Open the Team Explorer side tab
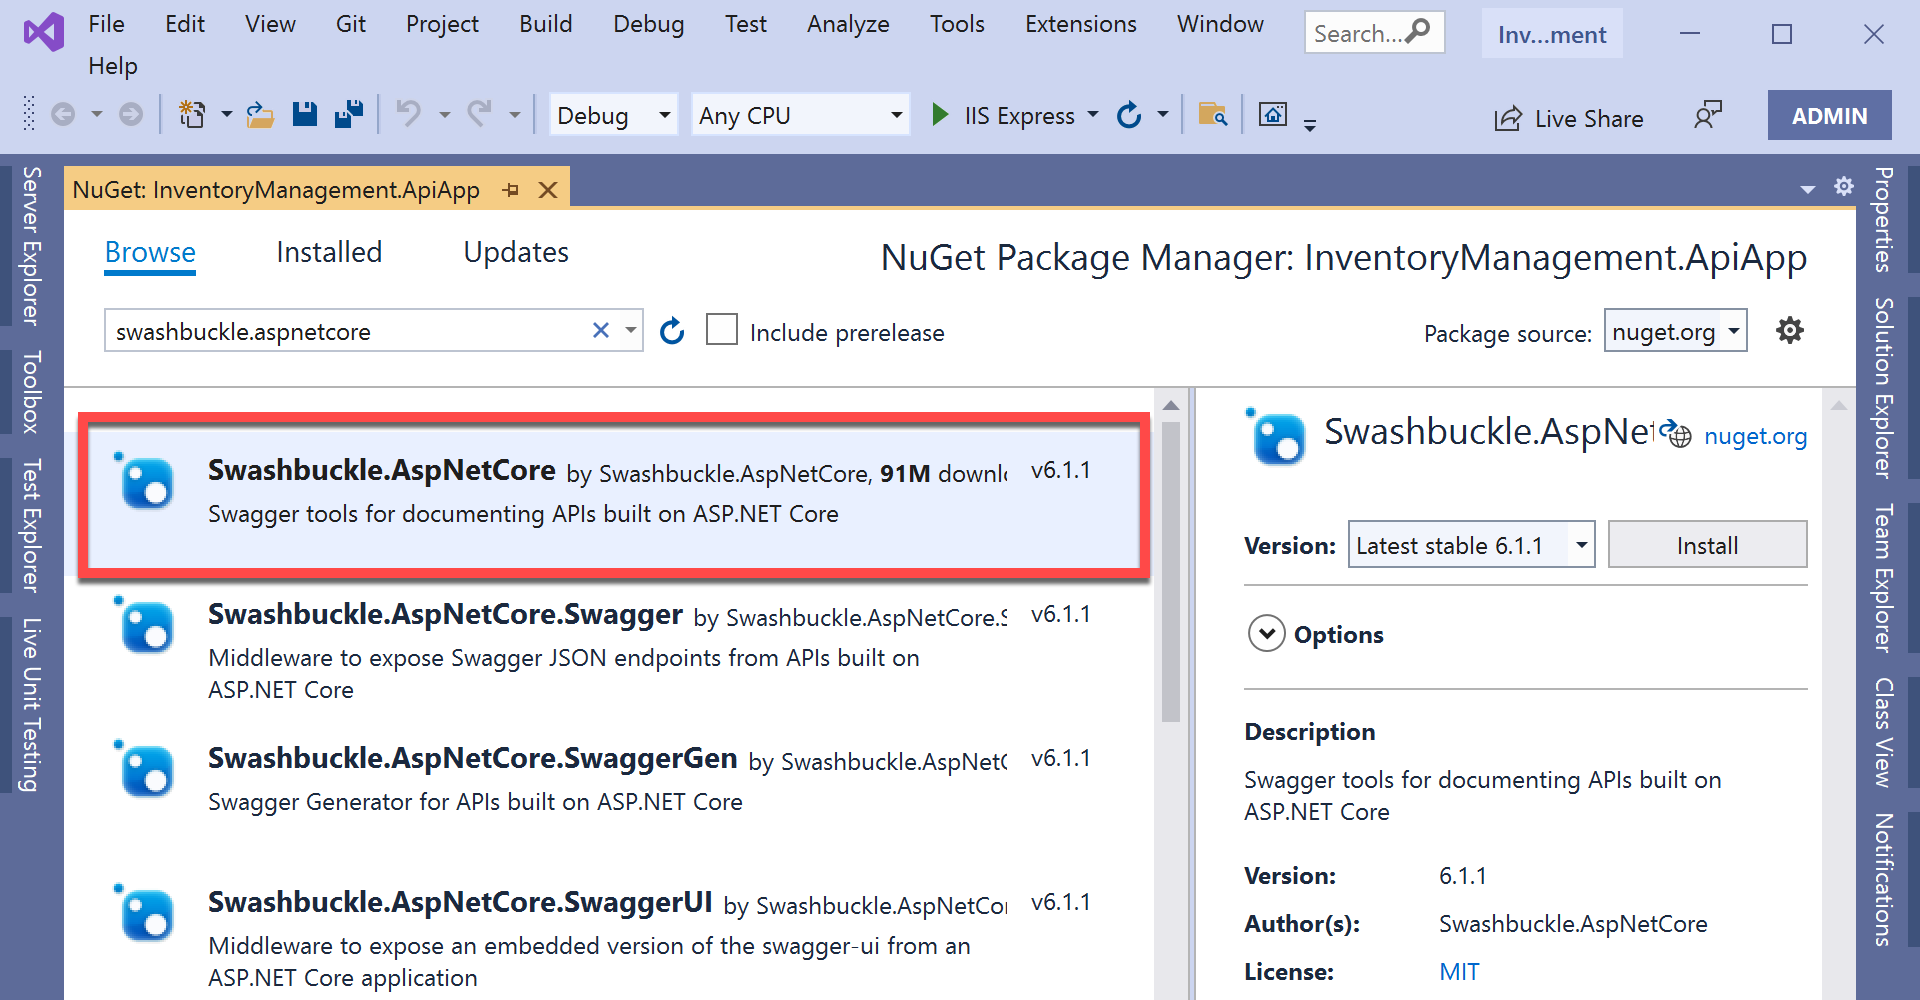The width and height of the screenshot is (1920, 1000). tap(1884, 578)
